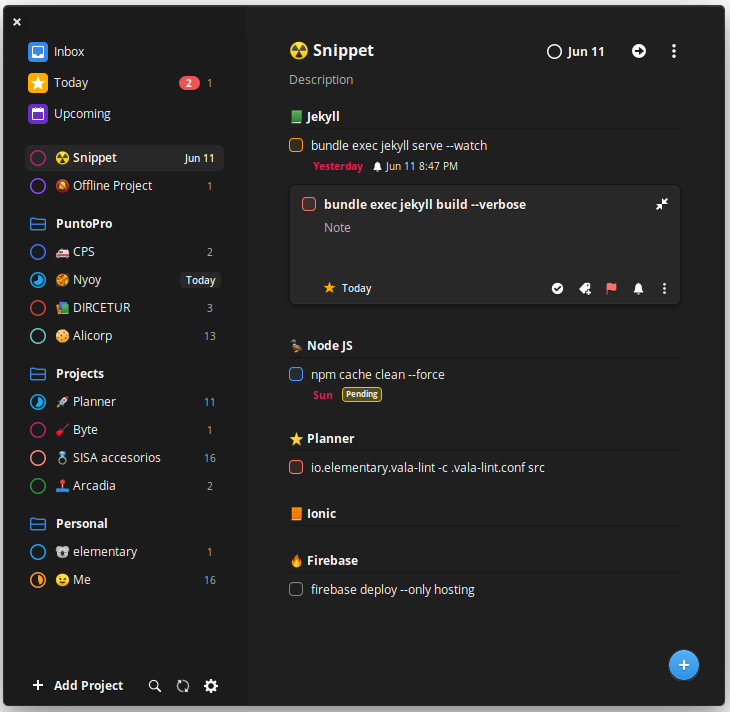Open settings gear icon
Image resolution: width=730 pixels, height=712 pixels.
[211, 686]
